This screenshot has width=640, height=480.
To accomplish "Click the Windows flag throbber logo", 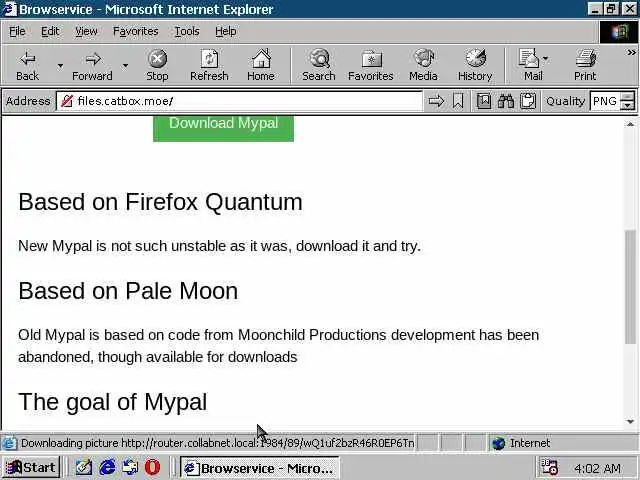I will pyautogui.click(x=618, y=32).
